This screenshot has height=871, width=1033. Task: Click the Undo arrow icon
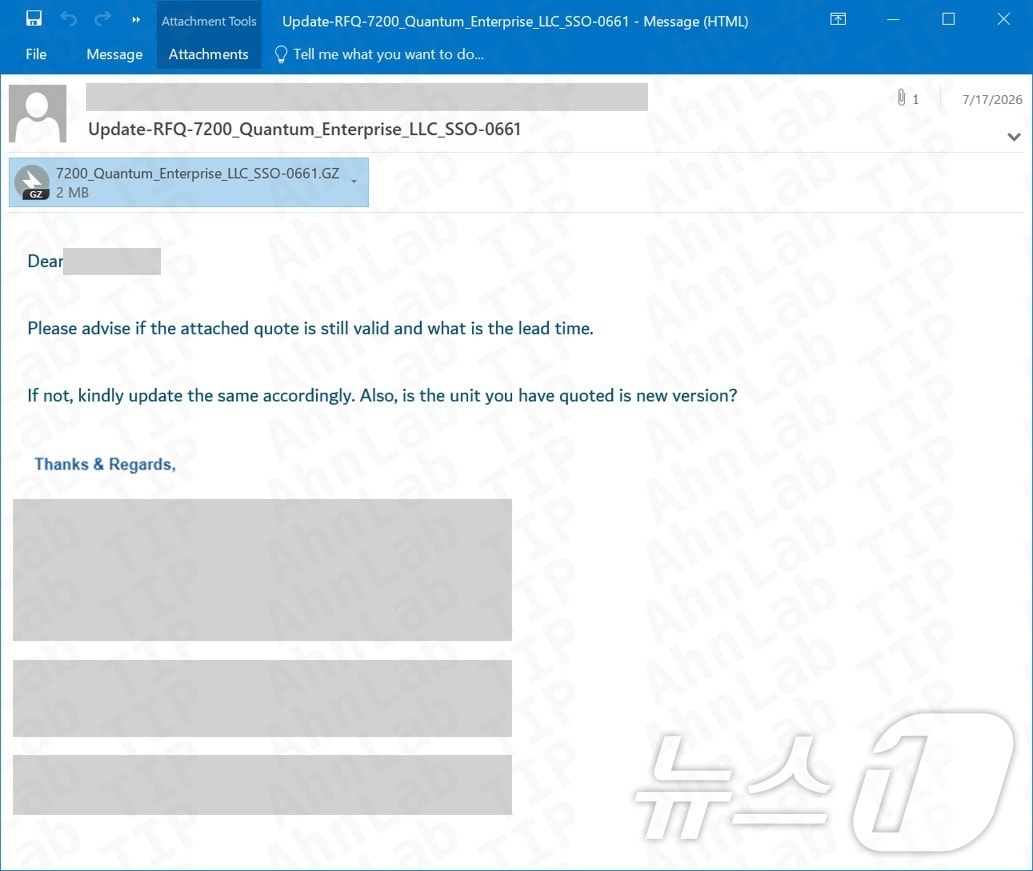(x=69, y=19)
